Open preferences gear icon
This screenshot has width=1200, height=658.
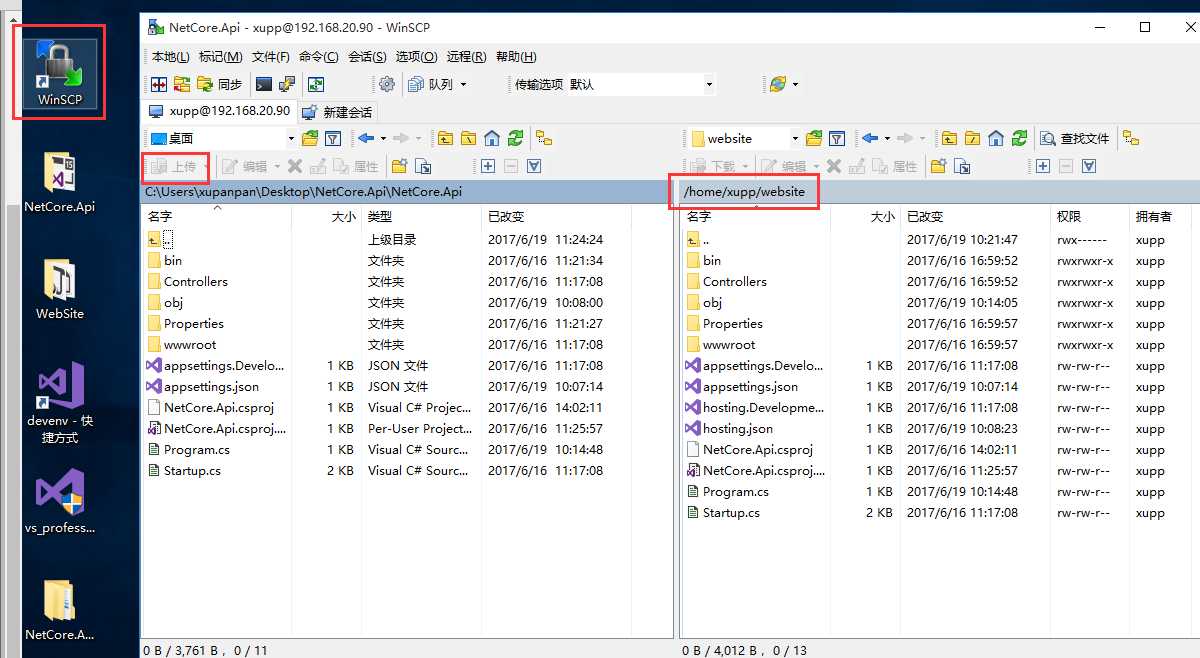(x=387, y=85)
